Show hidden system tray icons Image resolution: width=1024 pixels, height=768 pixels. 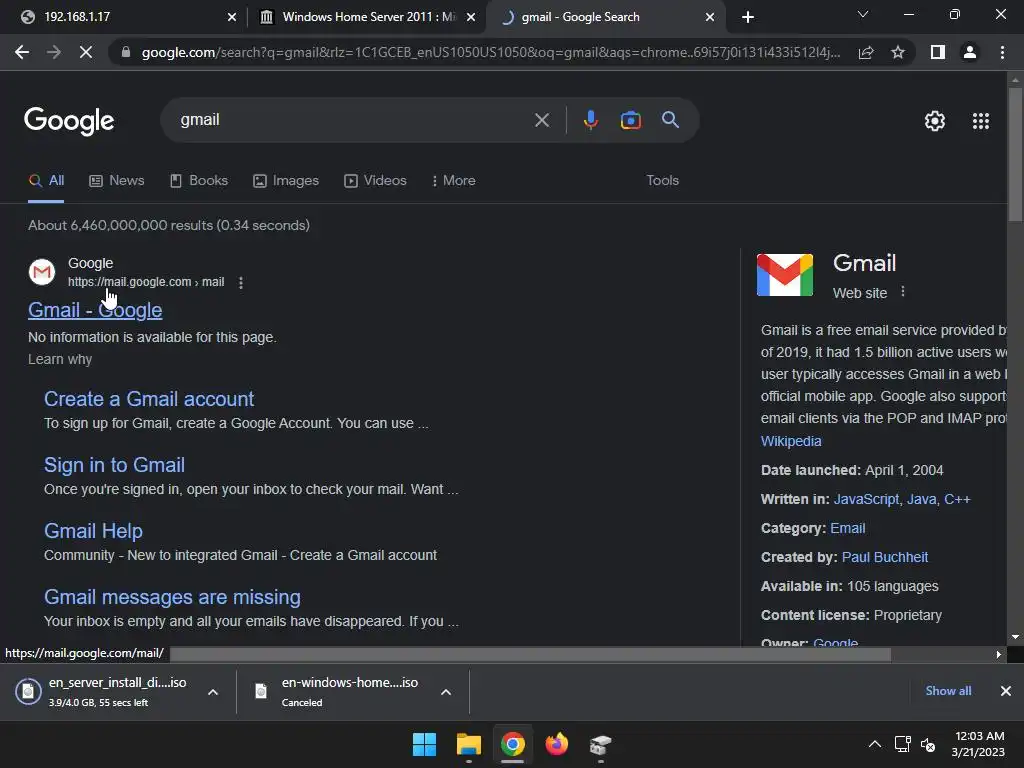point(874,744)
